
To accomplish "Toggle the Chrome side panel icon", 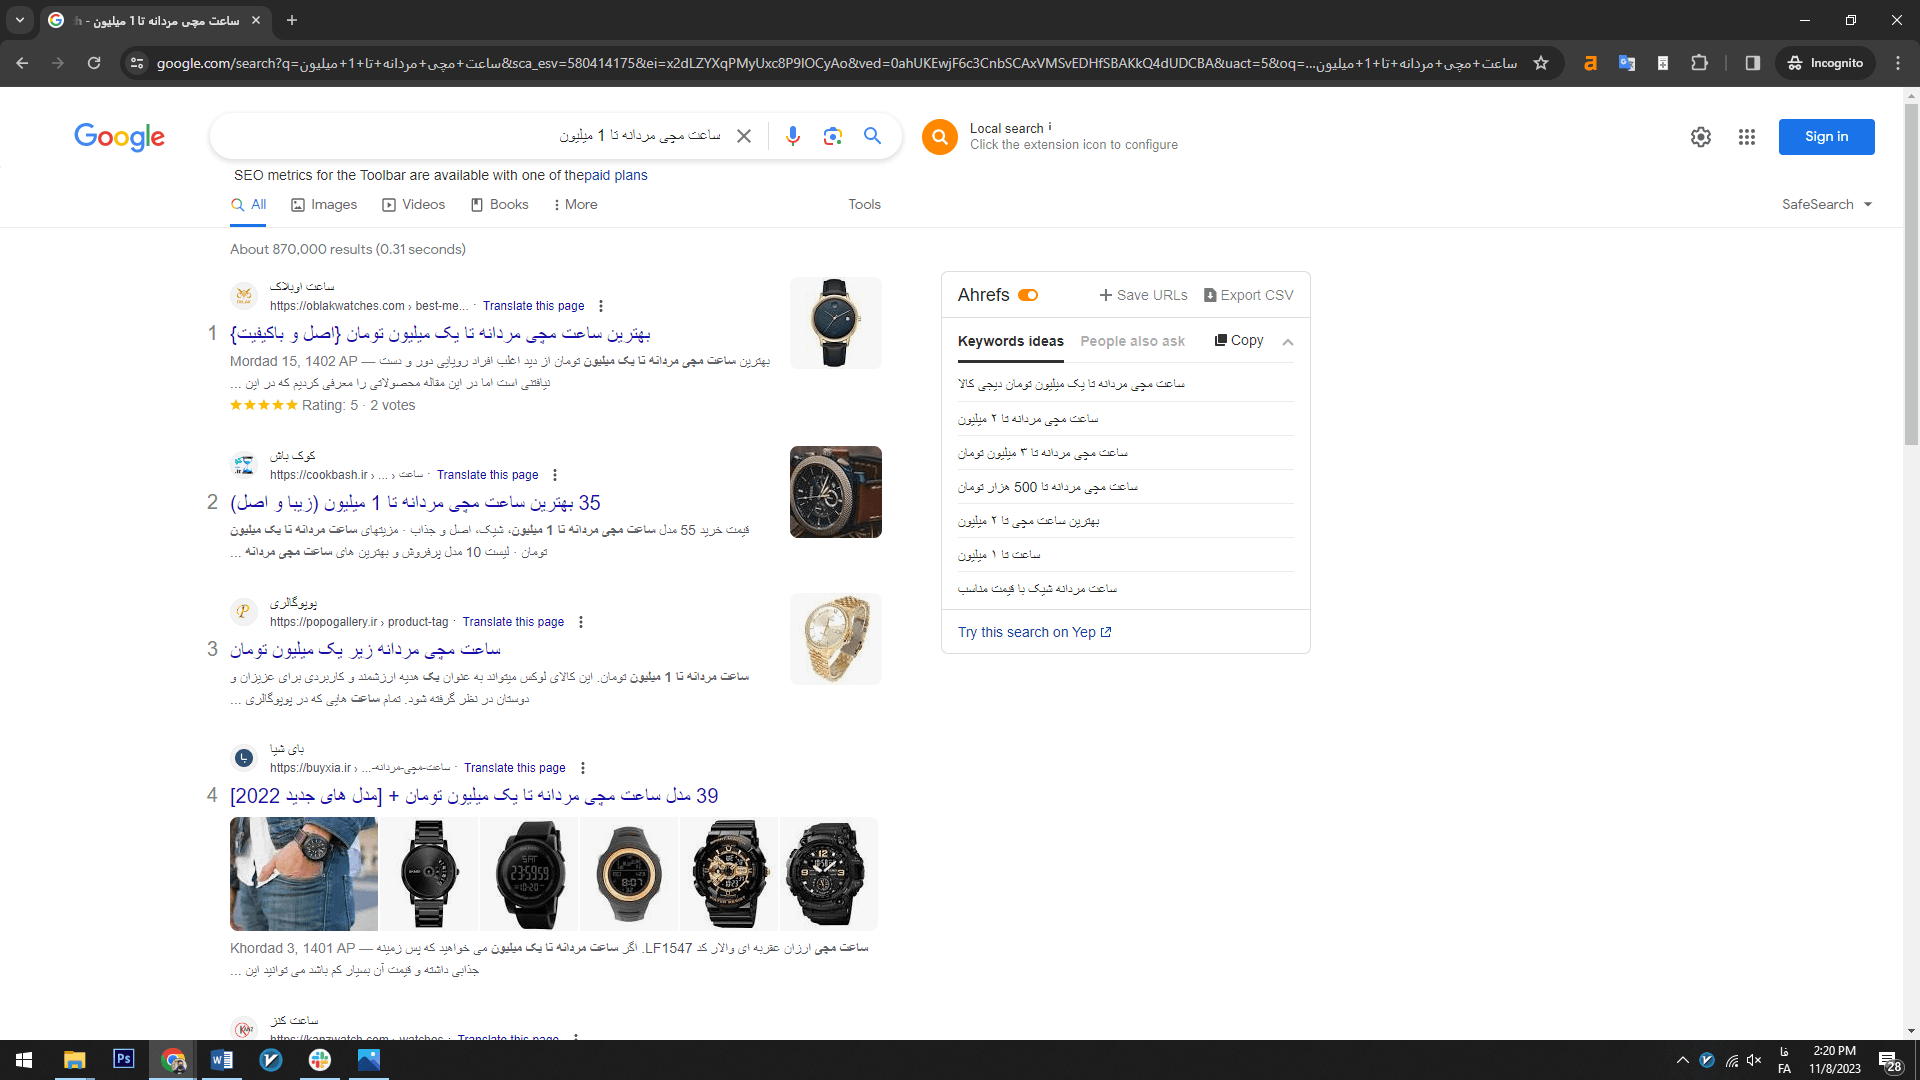I will (1753, 63).
